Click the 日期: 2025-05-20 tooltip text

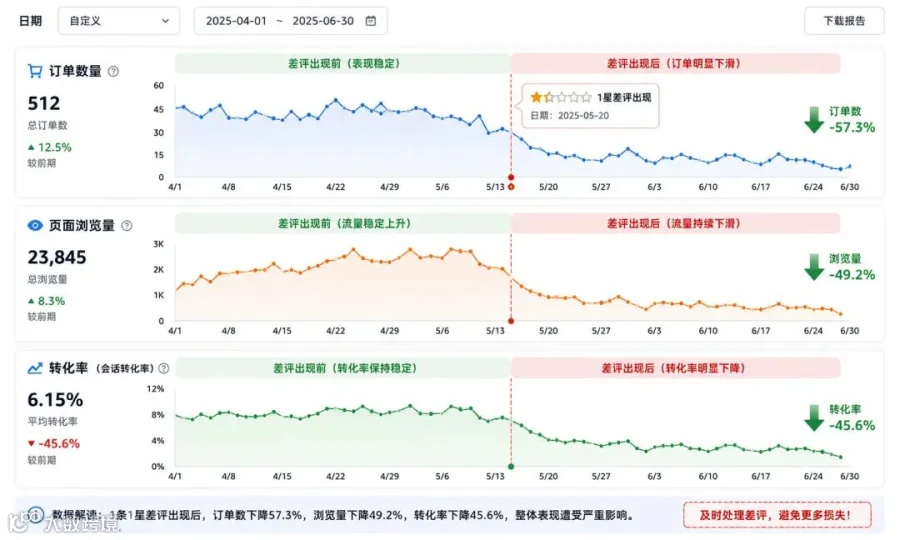coord(569,115)
